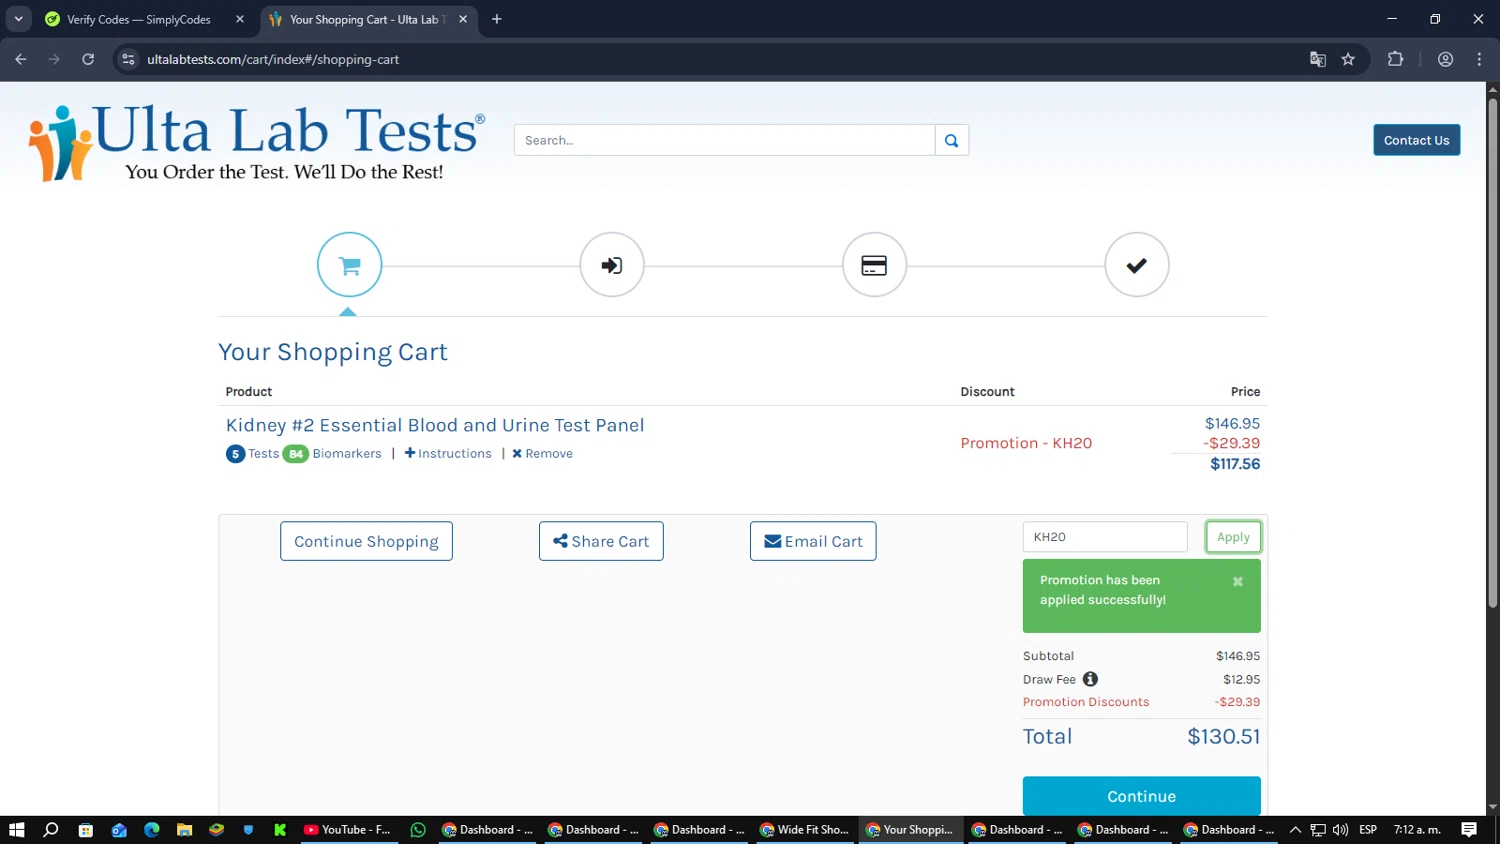Show hidden system tray icons

pyautogui.click(x=1295, y=830)
